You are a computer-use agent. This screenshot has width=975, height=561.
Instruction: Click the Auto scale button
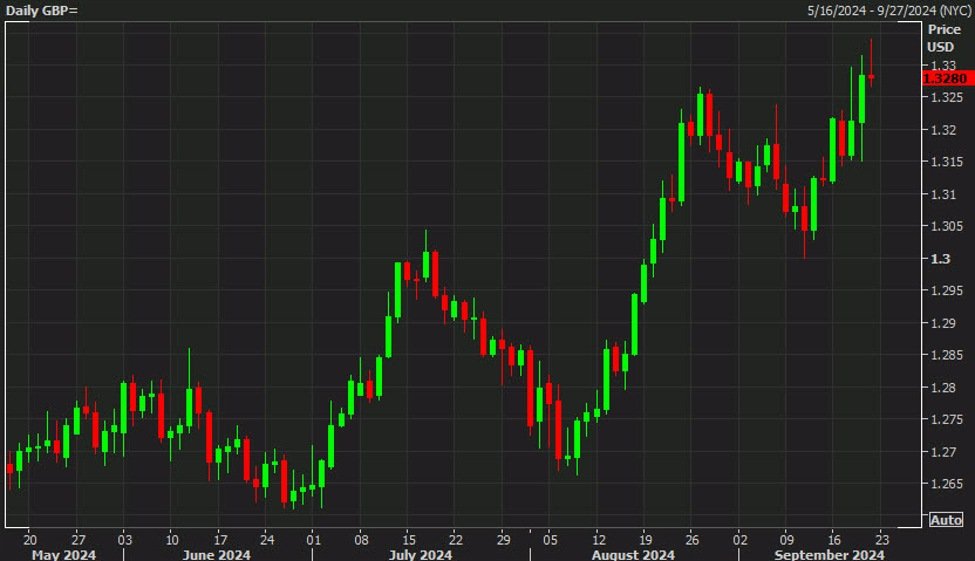pos(945,519)
